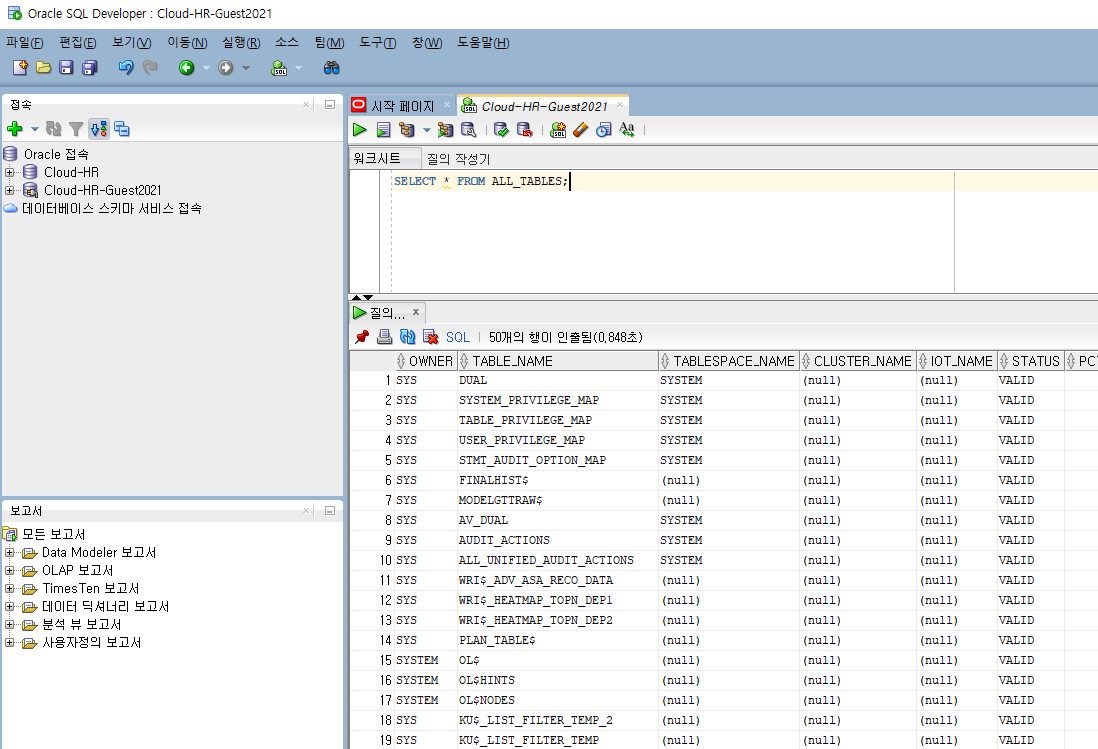Image resolution: width=1098 pixels, height=749 pixels.
Task: Refresh the query result grid
Action: (408, 337)
